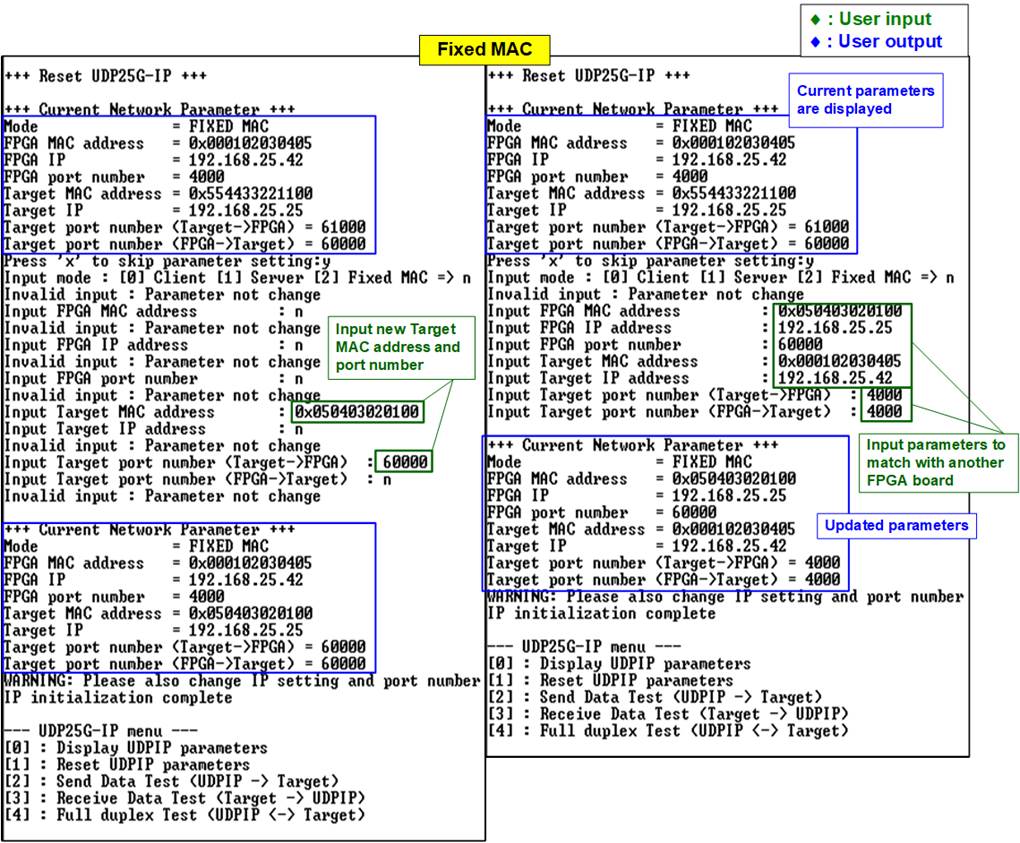This screenshot has height=843, width=1020.
Task: Select "Input Target IP address : n" in left console
Action: (154, 429)
